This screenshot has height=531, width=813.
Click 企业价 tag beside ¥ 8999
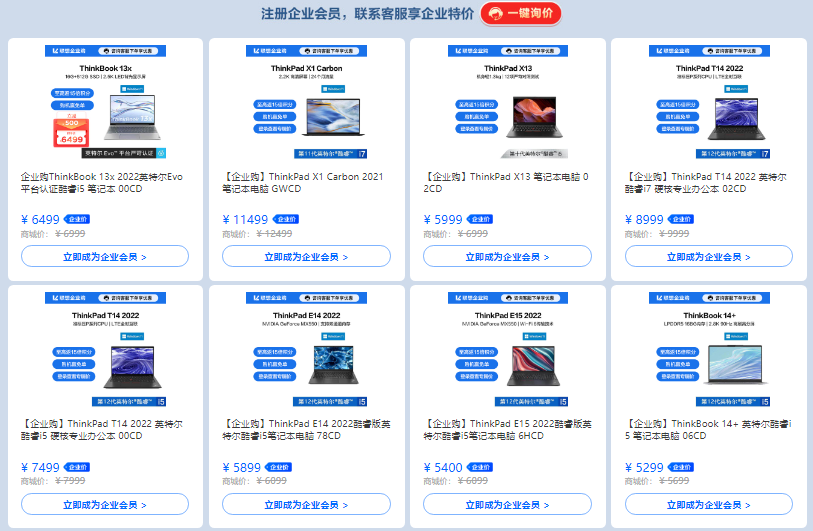coord(681,219)
